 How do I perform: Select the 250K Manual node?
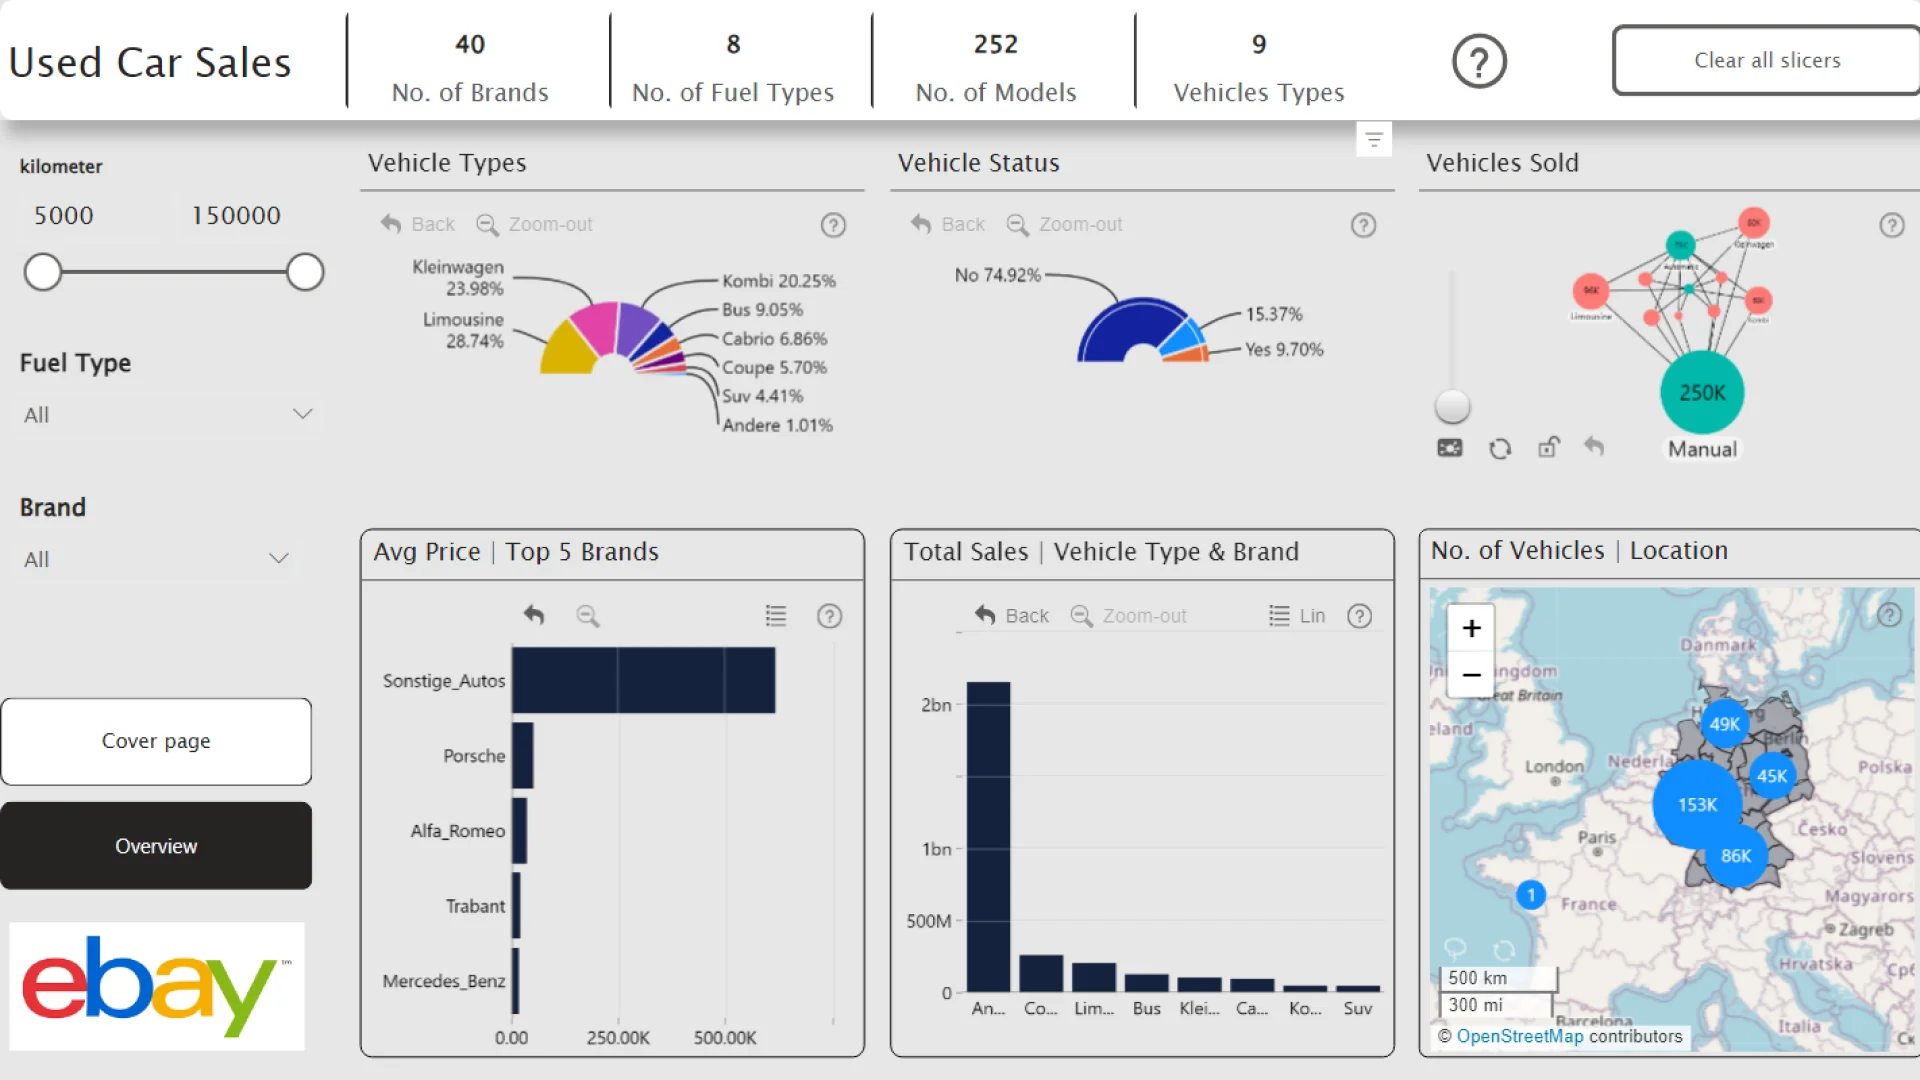pos(1702,392)
